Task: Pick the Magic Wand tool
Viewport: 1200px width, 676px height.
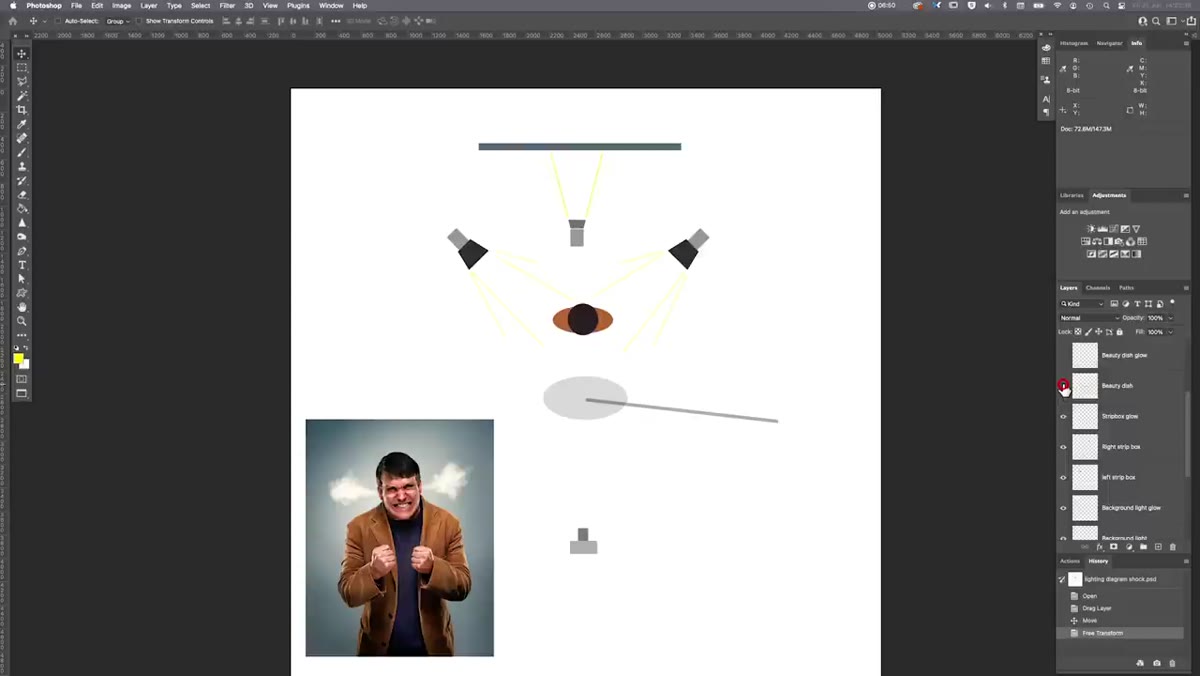Action: coord(21,96)
